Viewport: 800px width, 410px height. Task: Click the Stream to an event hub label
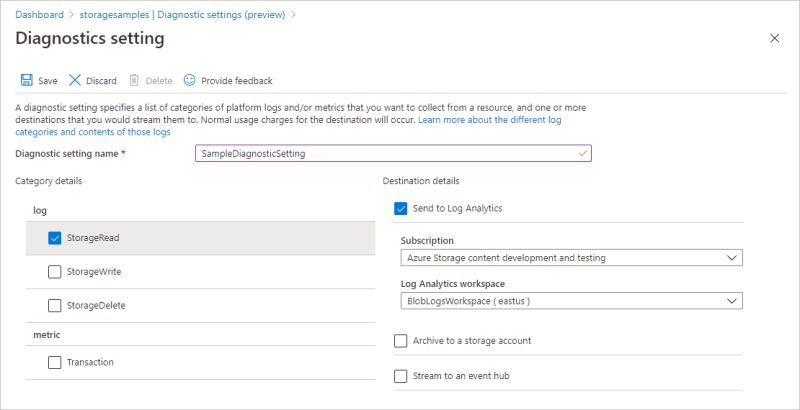[461, 376]
